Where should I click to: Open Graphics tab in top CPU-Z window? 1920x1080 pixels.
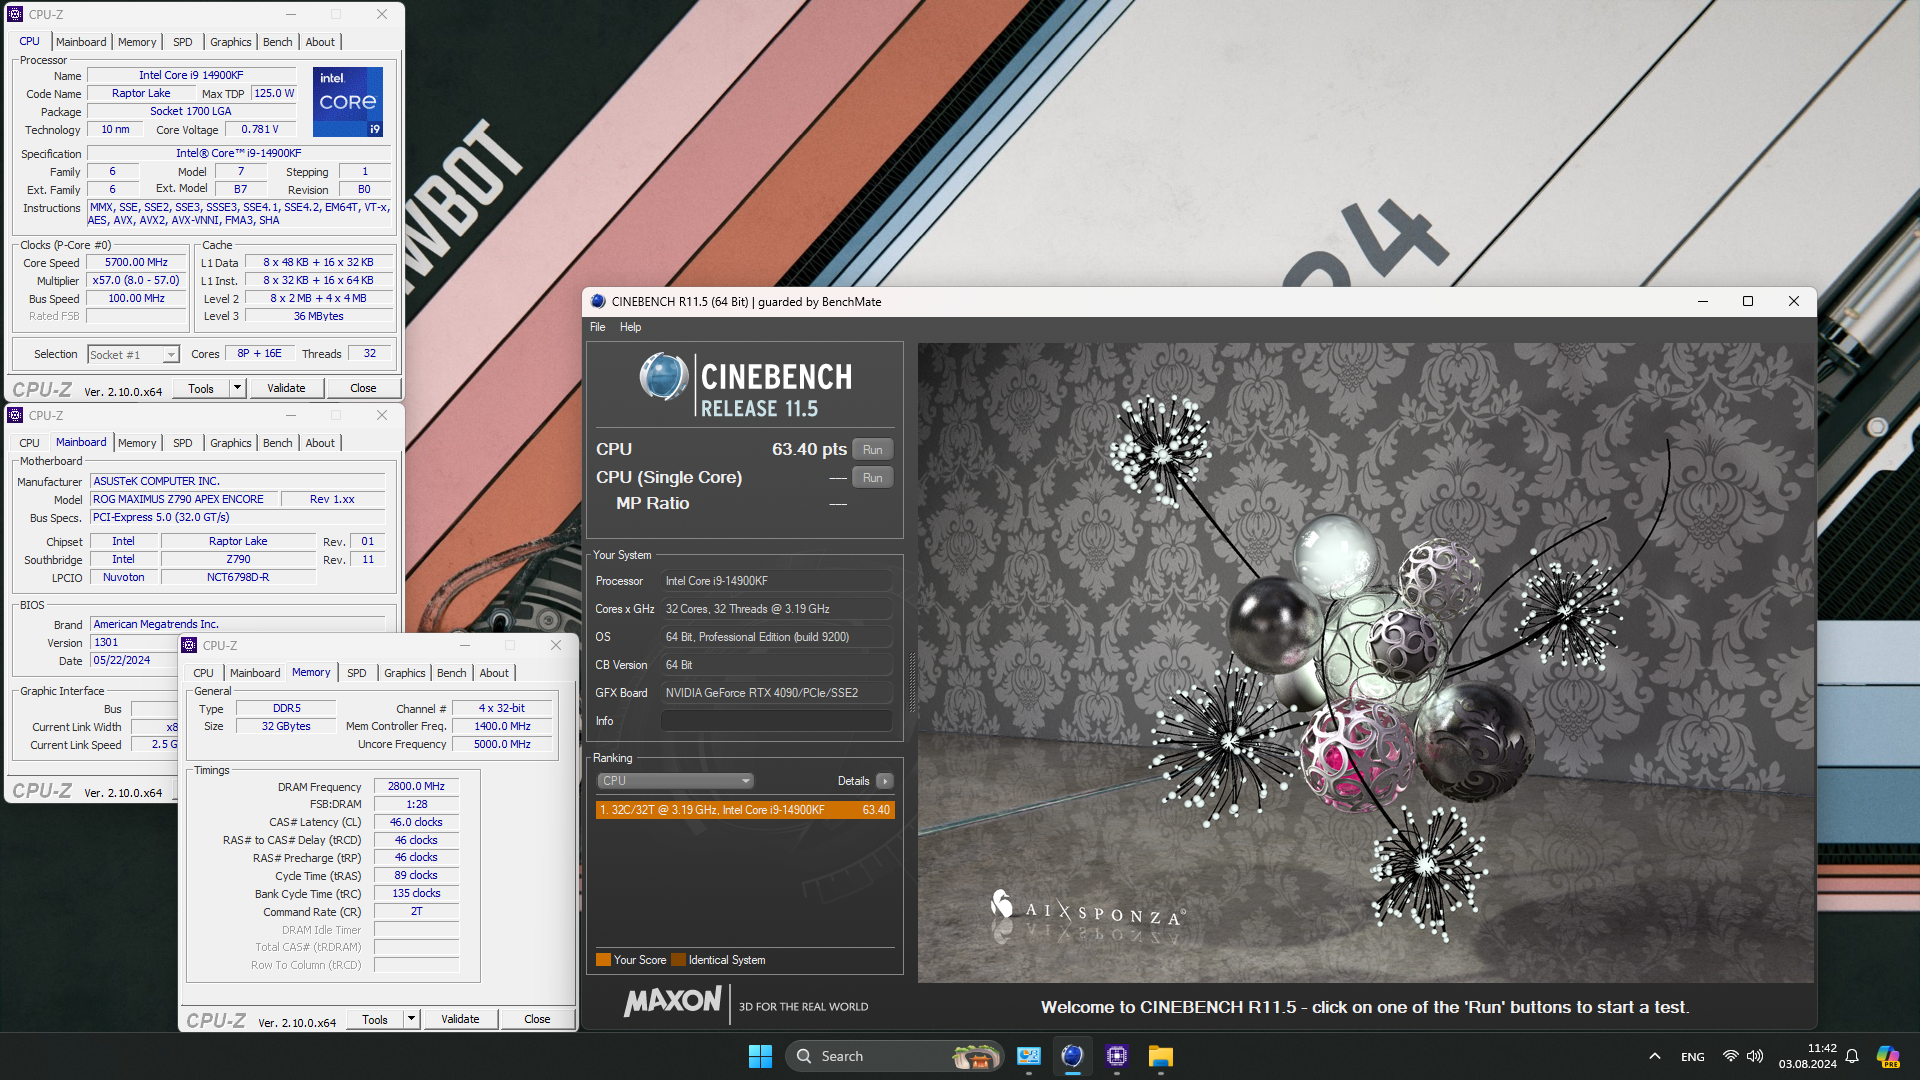[x=231, y=42]
